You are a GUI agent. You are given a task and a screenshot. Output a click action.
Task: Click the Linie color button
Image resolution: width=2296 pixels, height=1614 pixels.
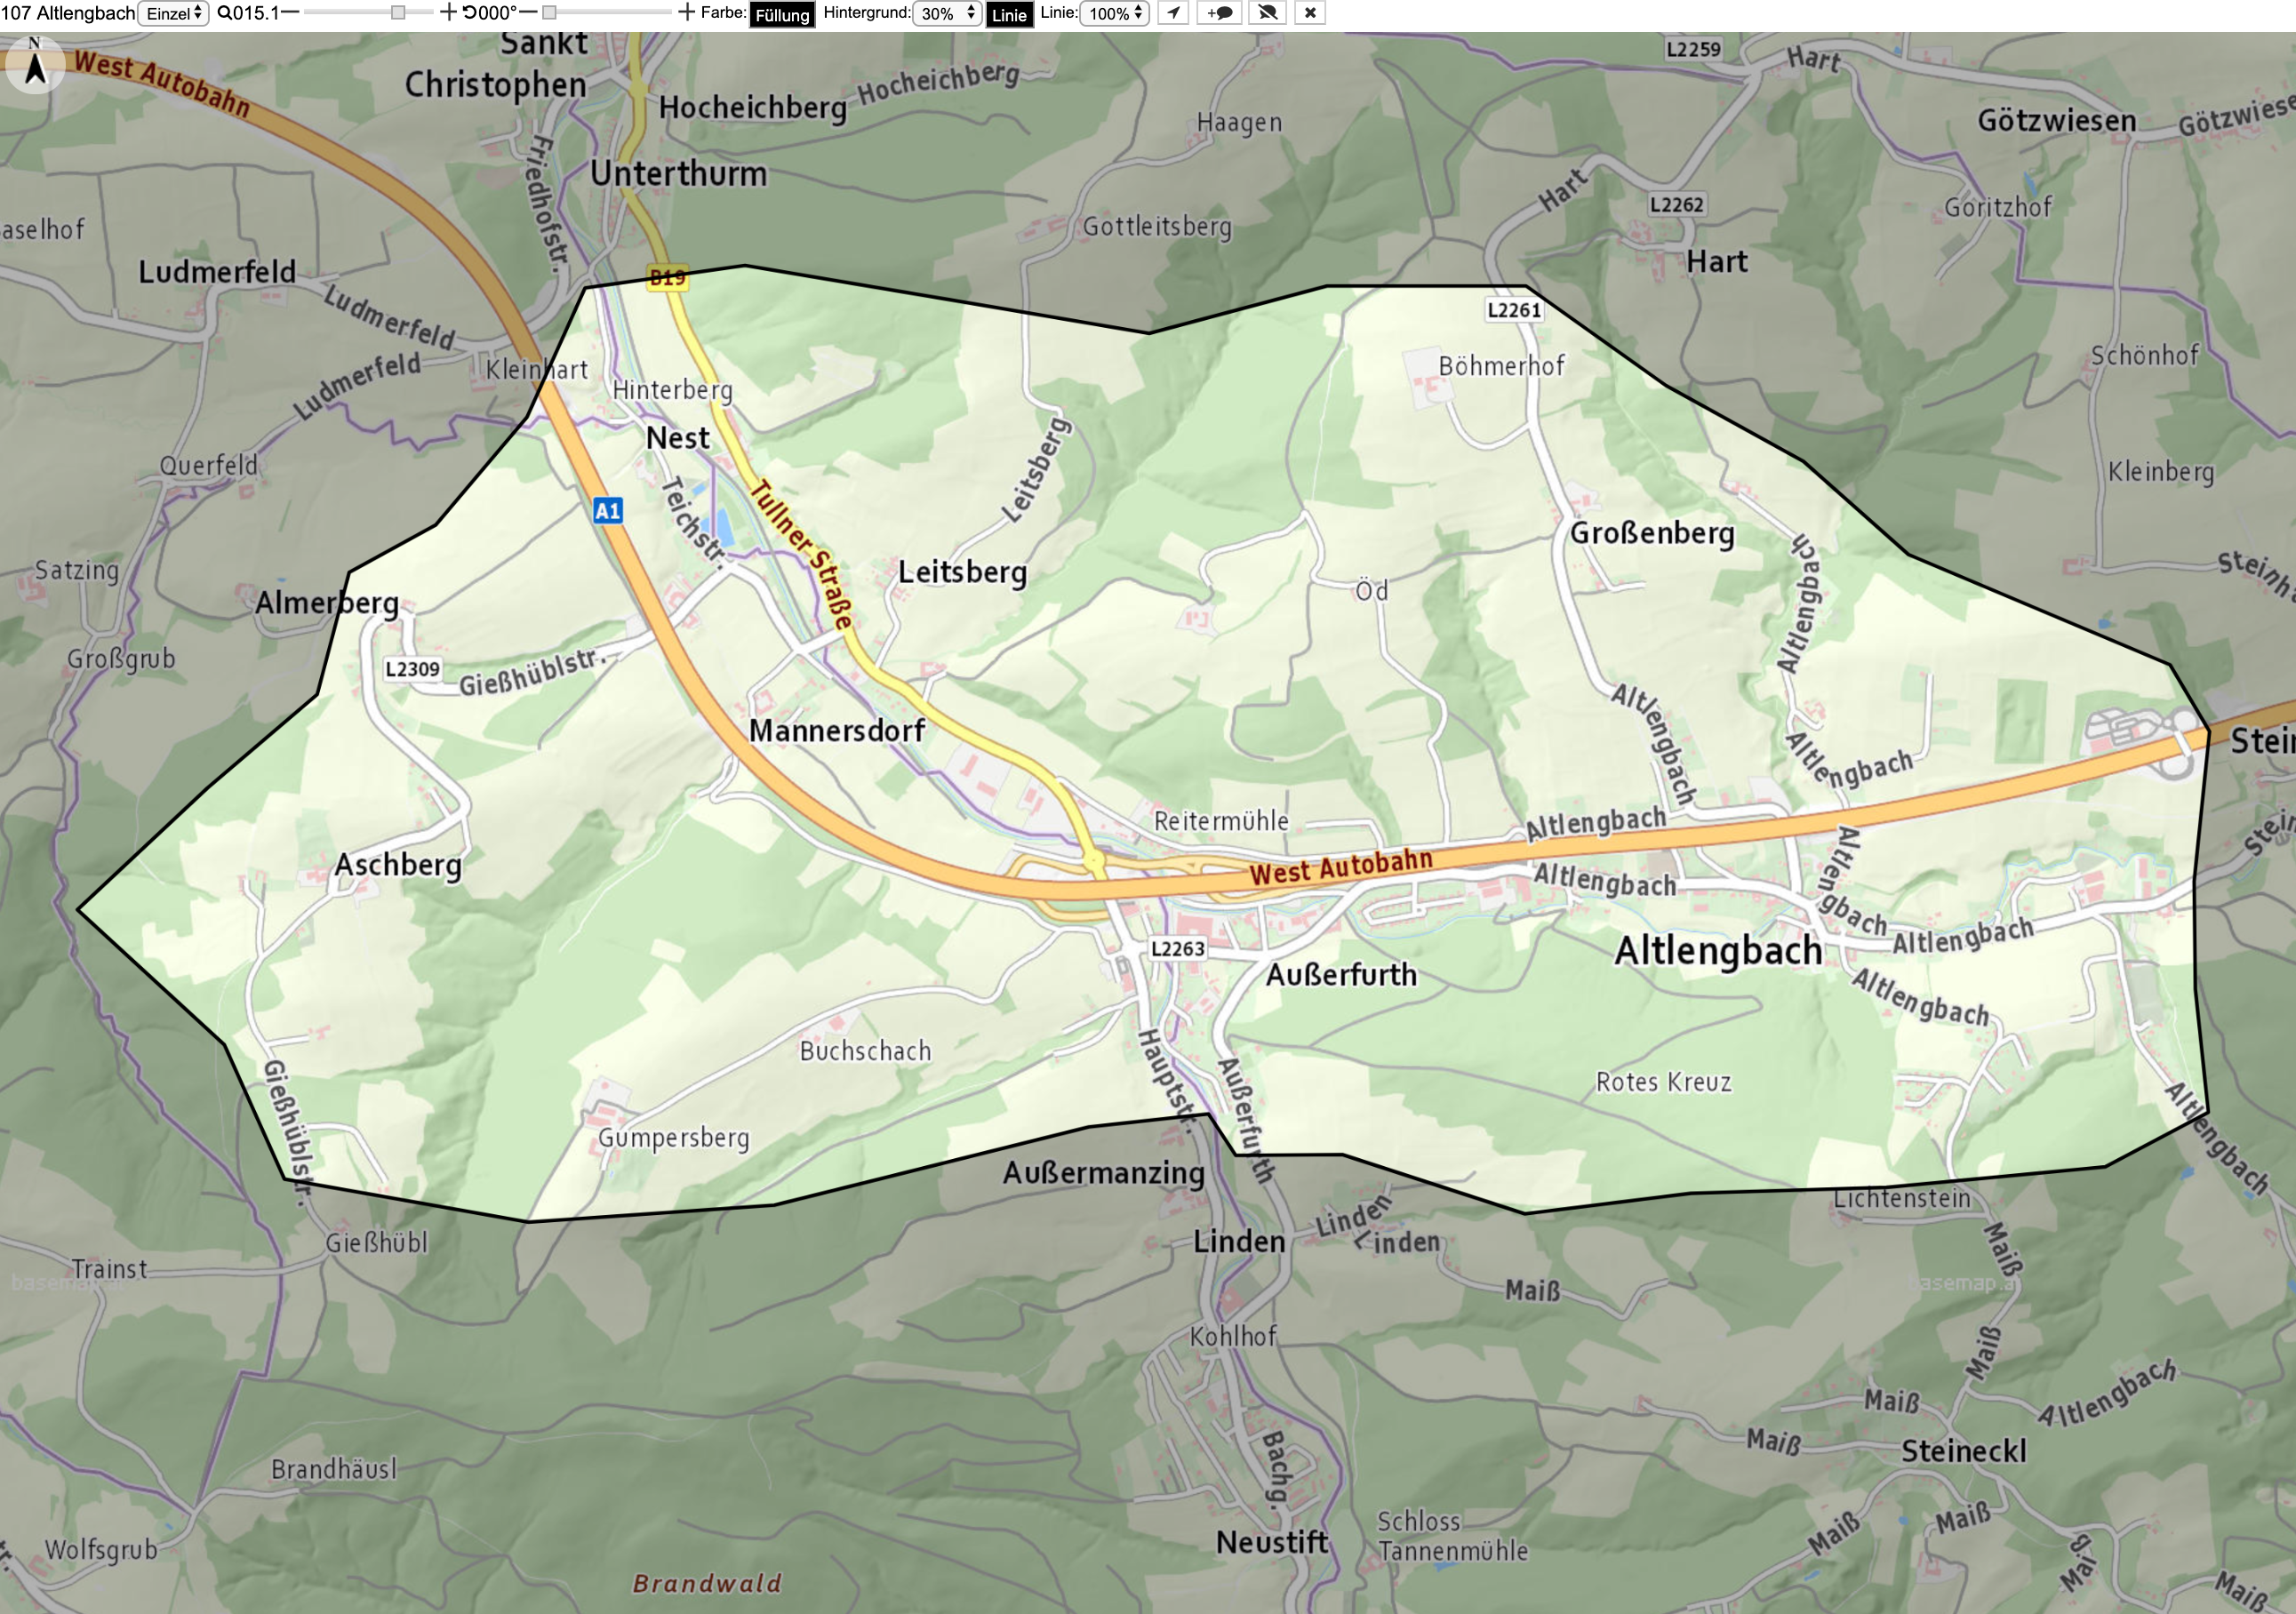(1009, 14)
